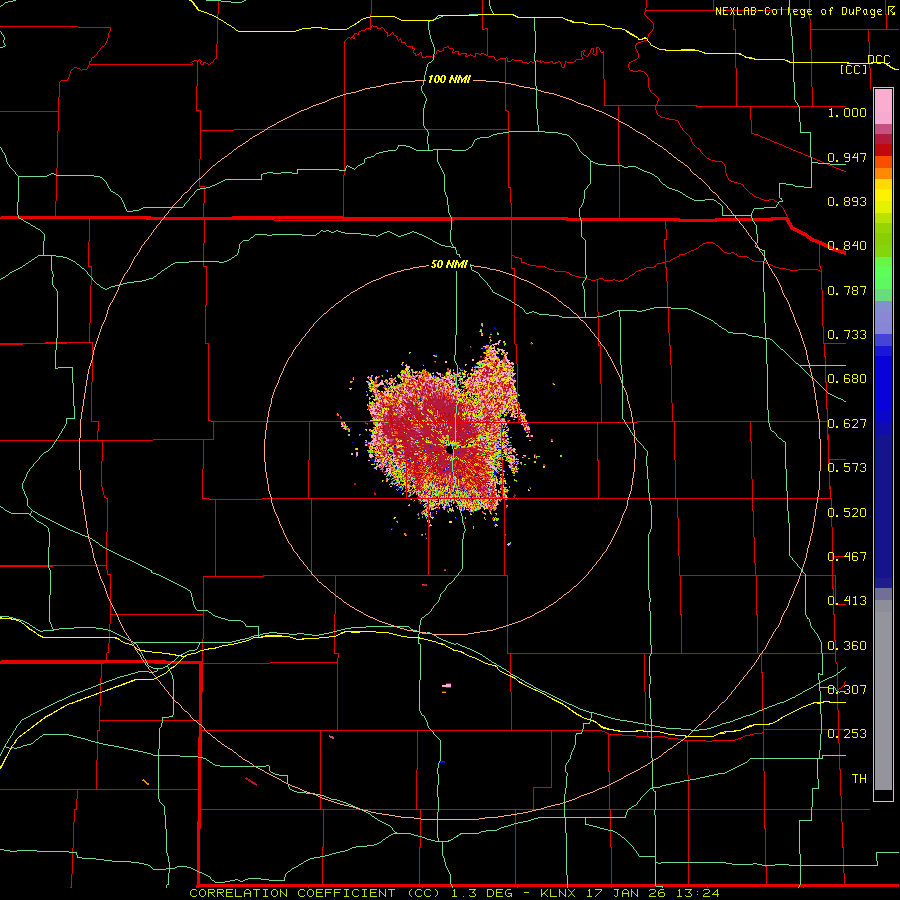Viewport: 900px width, 900px height.
Task: Select the 0.253 scale value
Action: pos(847,734)
